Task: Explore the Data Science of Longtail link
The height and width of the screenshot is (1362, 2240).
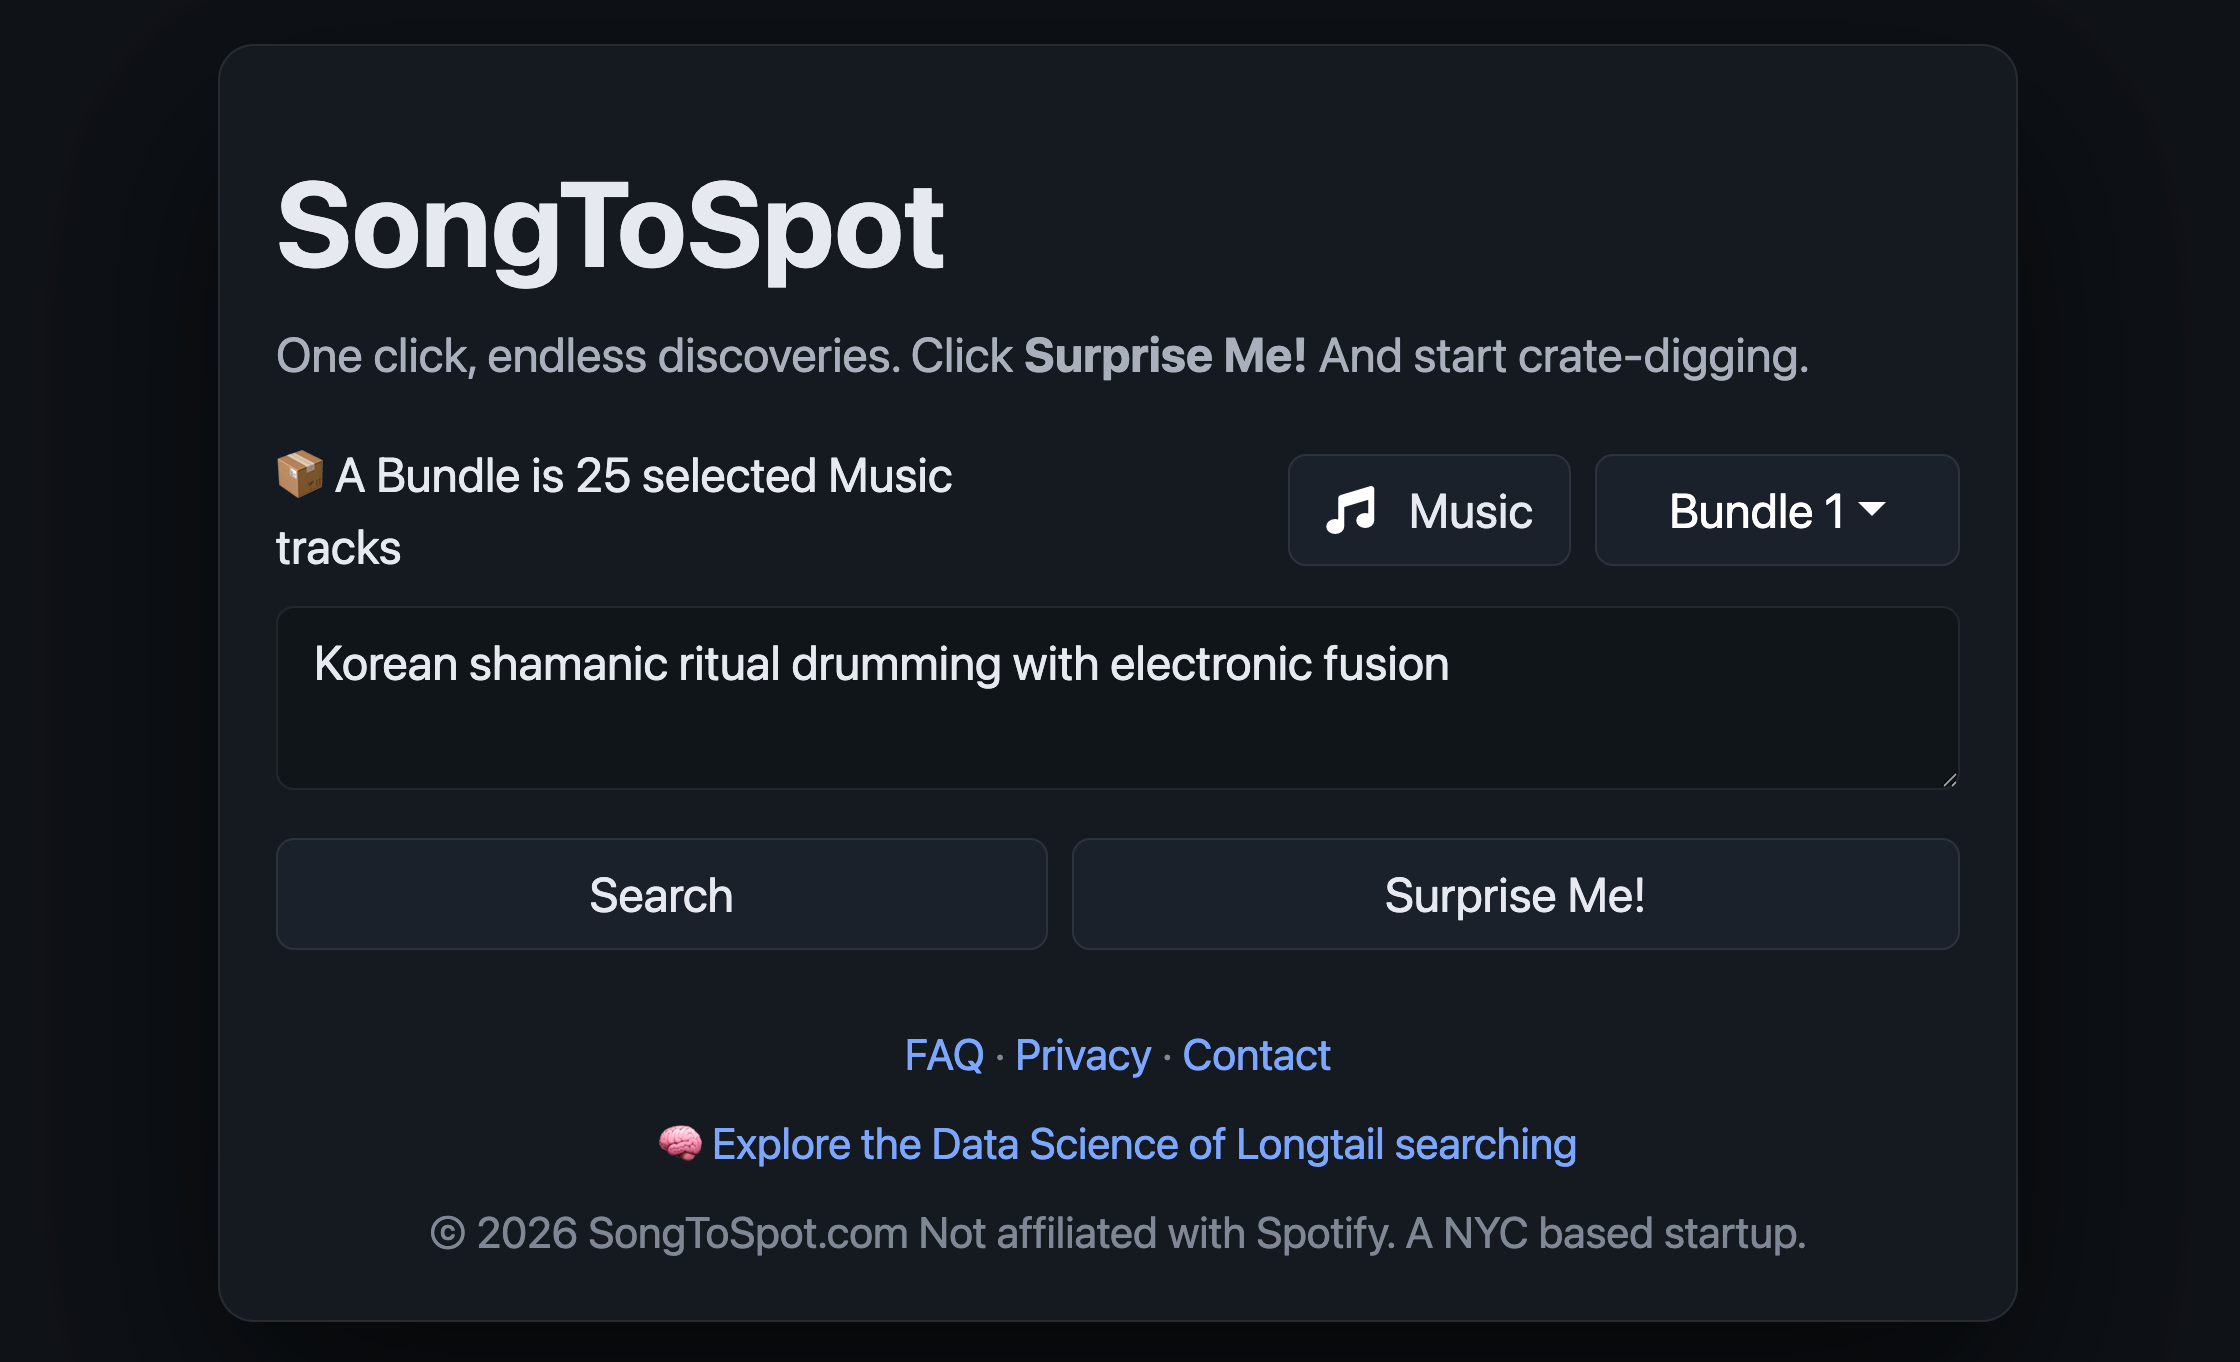Action: (x=1143, y=1144)
